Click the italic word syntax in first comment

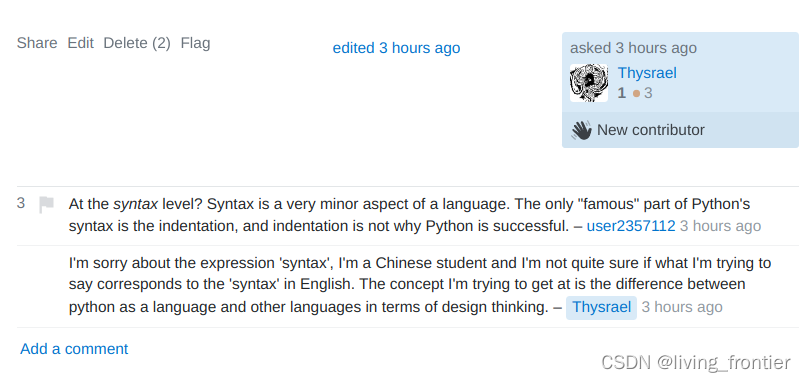click(x=135, y=205)
